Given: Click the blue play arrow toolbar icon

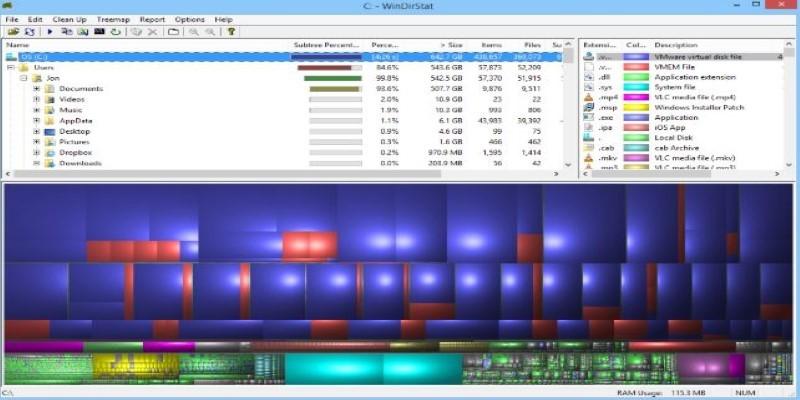Looking at the screenshot, I should pyautogui.click(x=50, y=32).
